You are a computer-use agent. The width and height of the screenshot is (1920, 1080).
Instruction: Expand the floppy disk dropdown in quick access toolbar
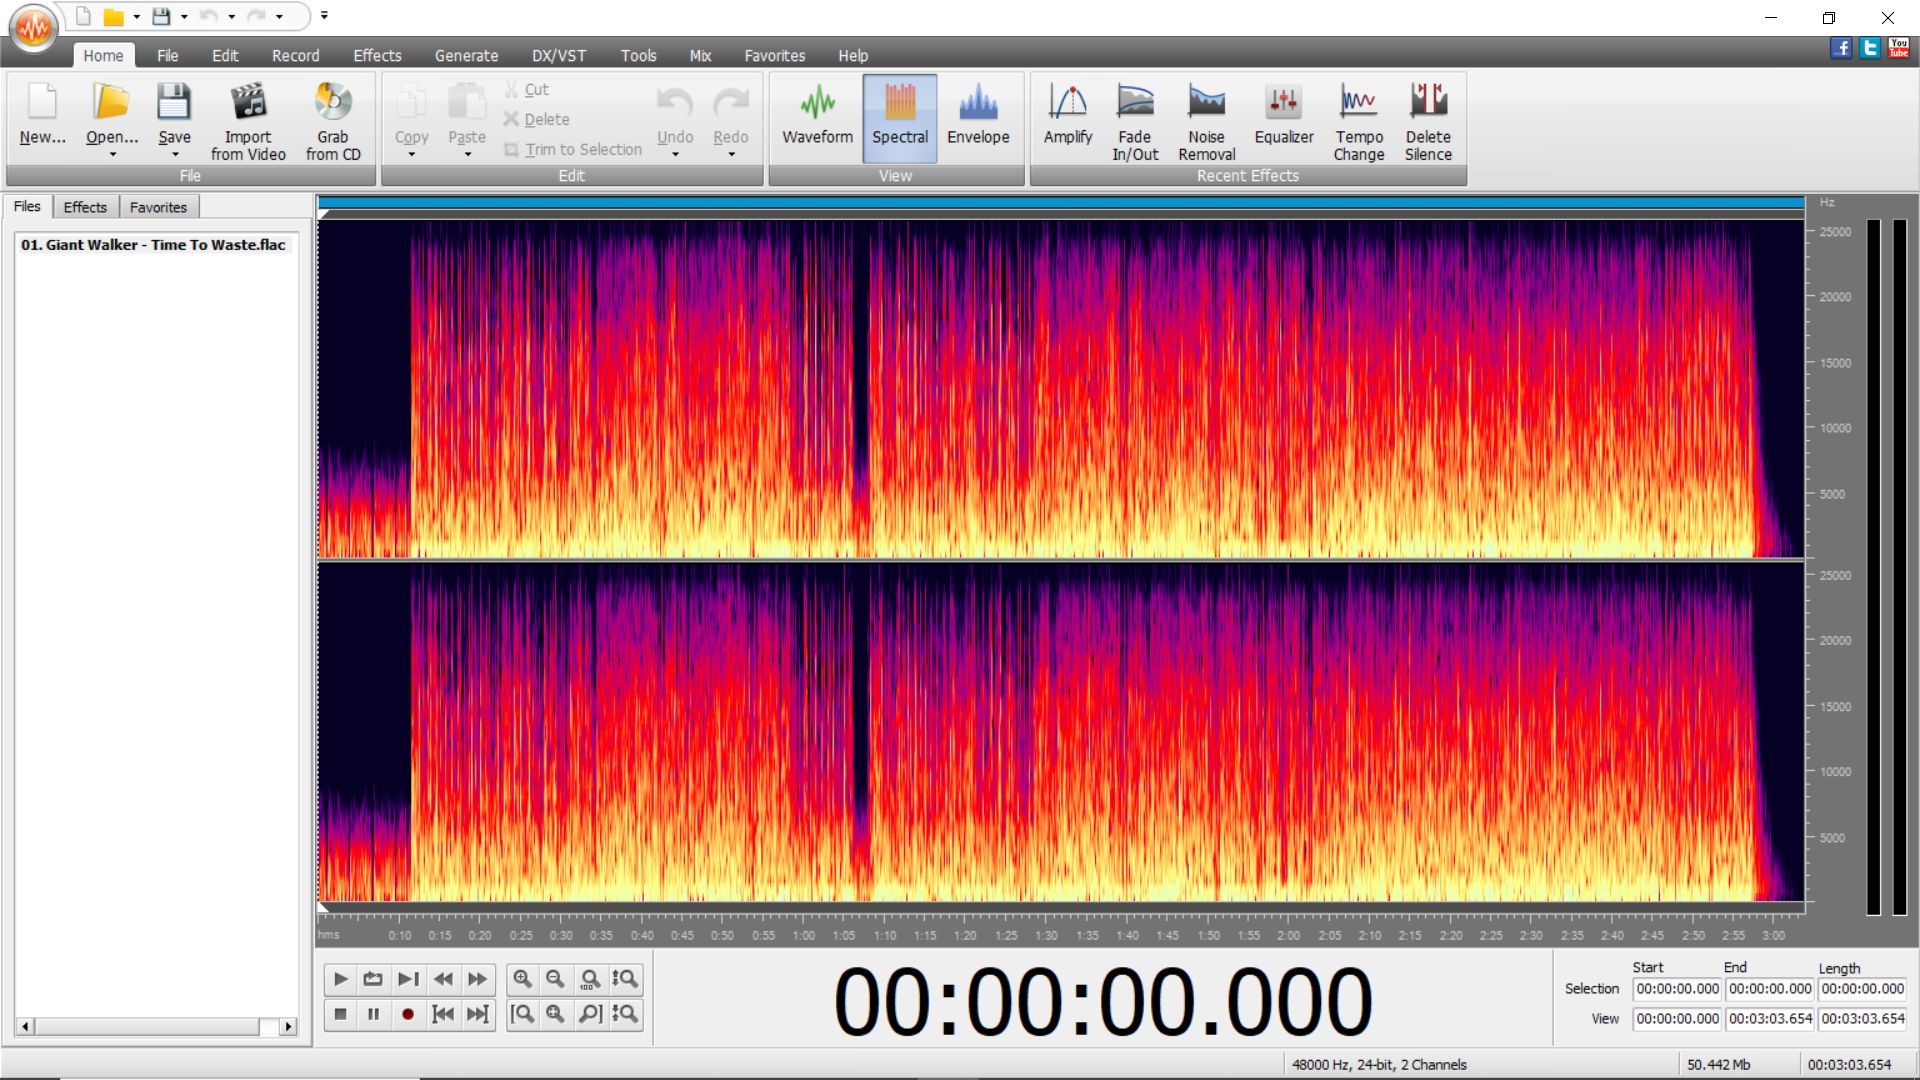click(184, 17)
